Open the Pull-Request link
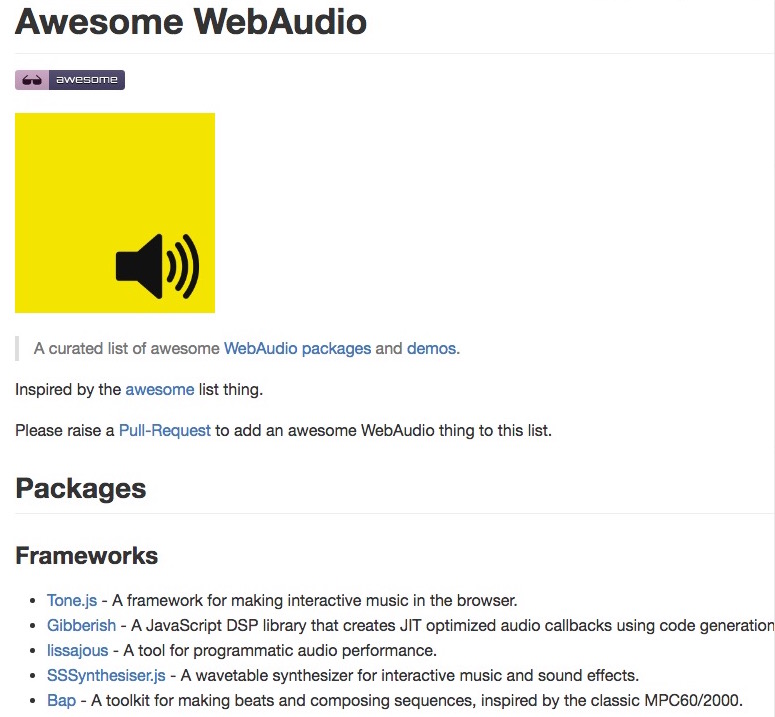 point(165,430)
